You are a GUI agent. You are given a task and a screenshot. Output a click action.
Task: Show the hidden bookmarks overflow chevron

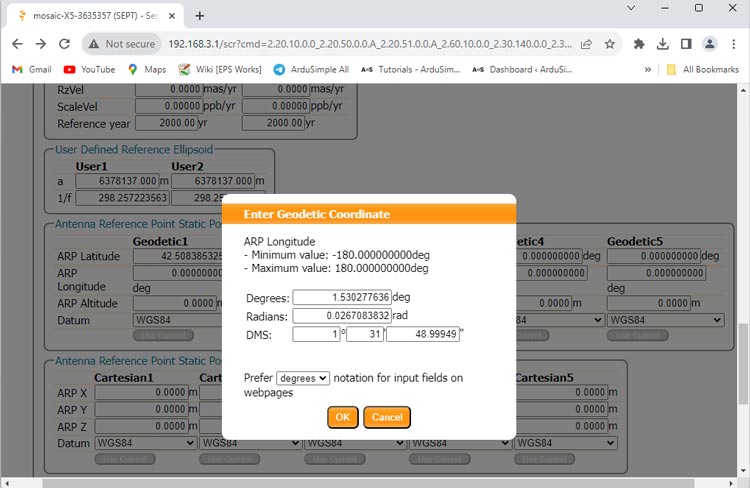point(648,69)
